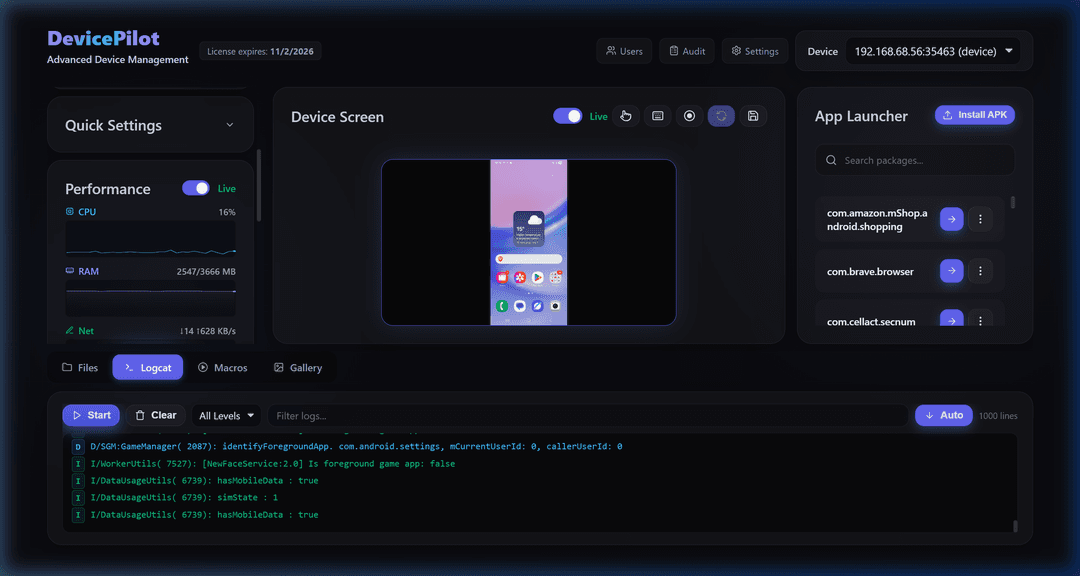Viewport: 1080px width, 576px height.
Task: Focus the Filter logs input
Action: (x=588, y=415)
